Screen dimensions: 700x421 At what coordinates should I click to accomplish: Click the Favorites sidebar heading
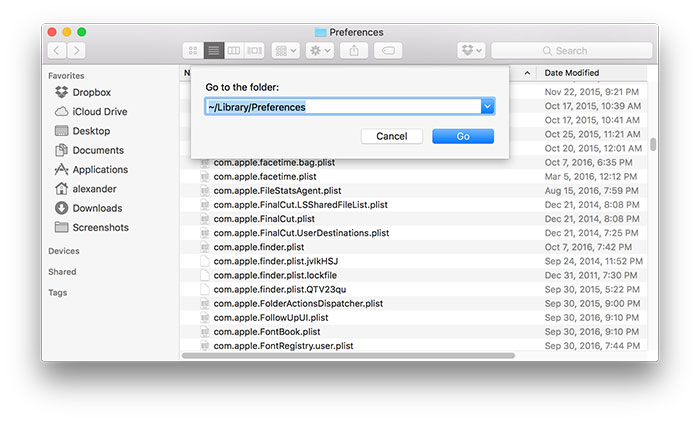coord(66,76)
